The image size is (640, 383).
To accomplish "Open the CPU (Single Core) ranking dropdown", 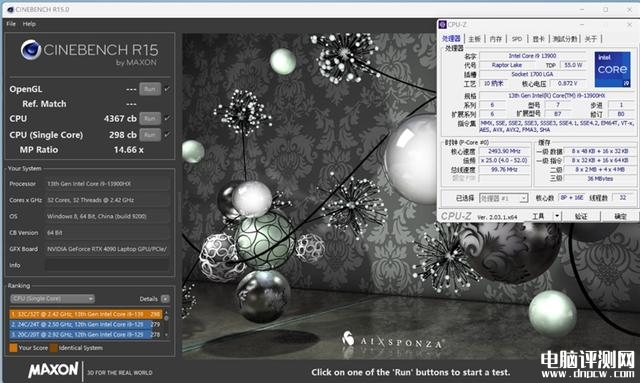I will [x=52, y=299].
